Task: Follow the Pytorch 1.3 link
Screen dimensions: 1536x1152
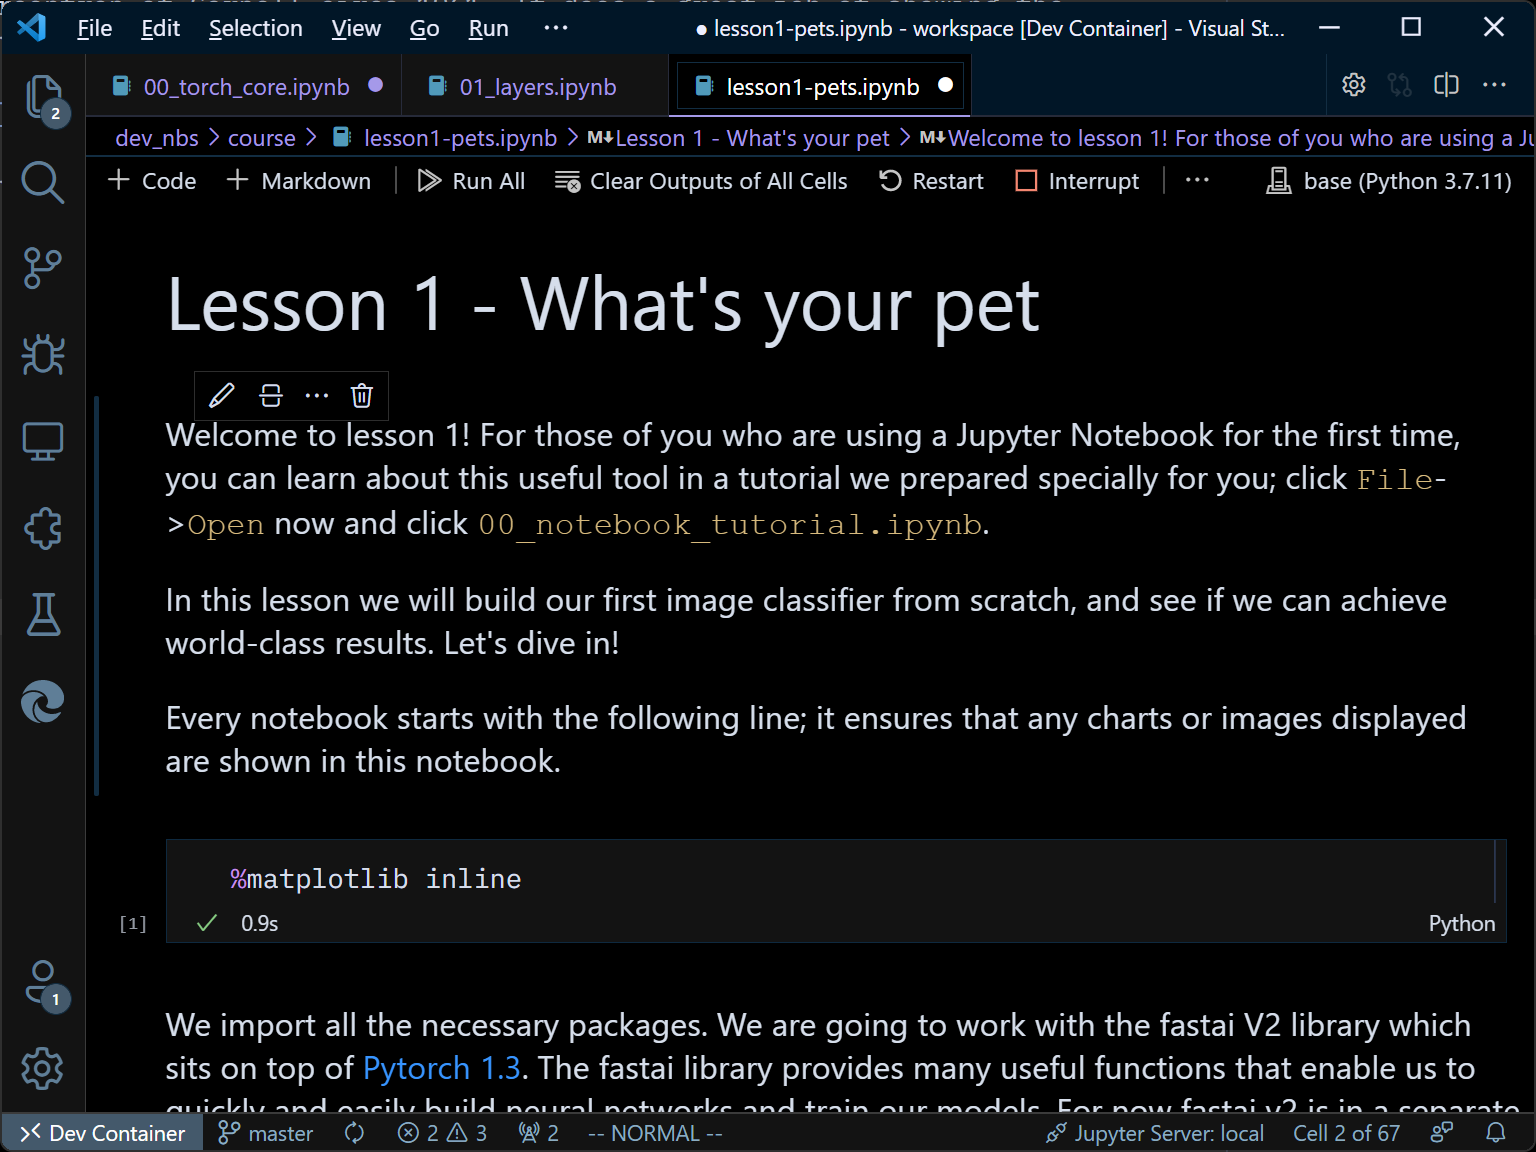Action: click(441, 1068)
